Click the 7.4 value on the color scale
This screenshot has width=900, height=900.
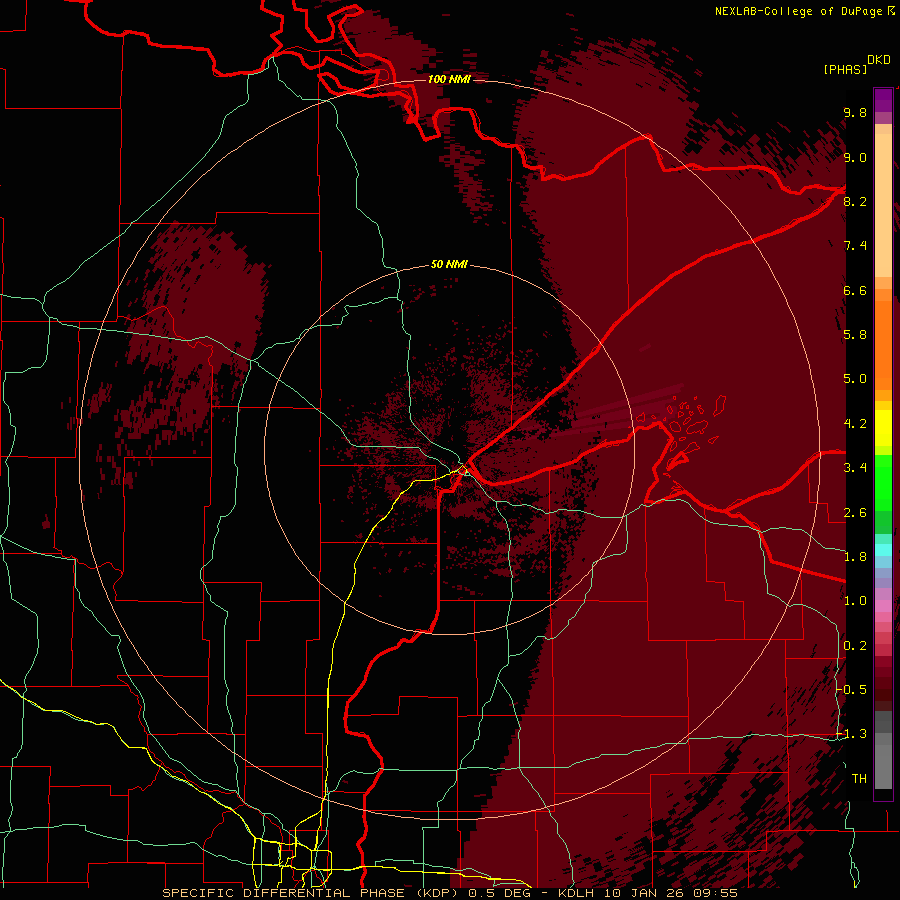(x=855, y=246)
